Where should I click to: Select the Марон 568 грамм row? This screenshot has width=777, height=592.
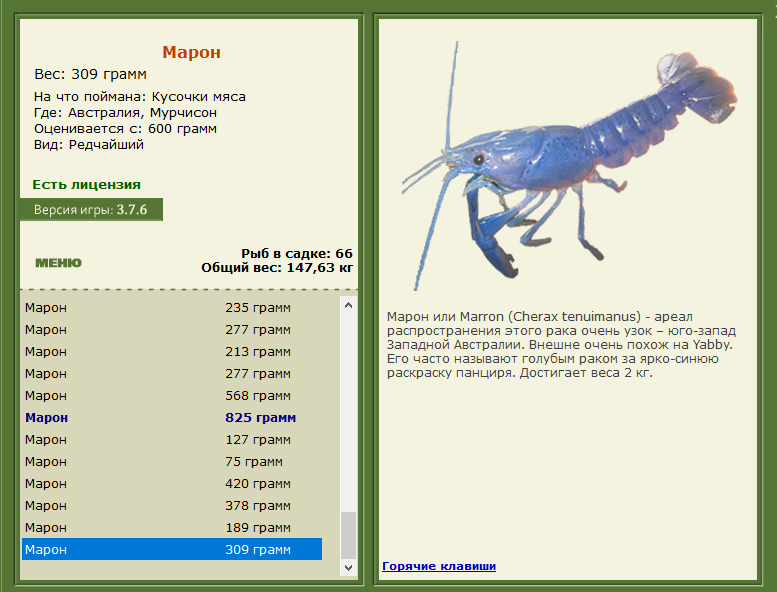pyautogui.click(x=172, y=396)
